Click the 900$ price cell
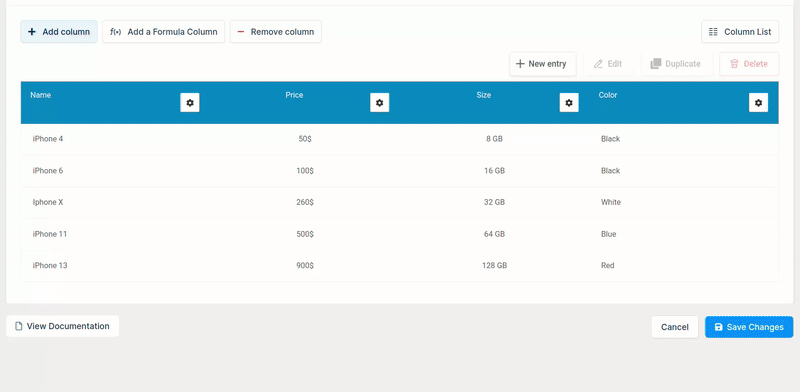 pos(305,265)
